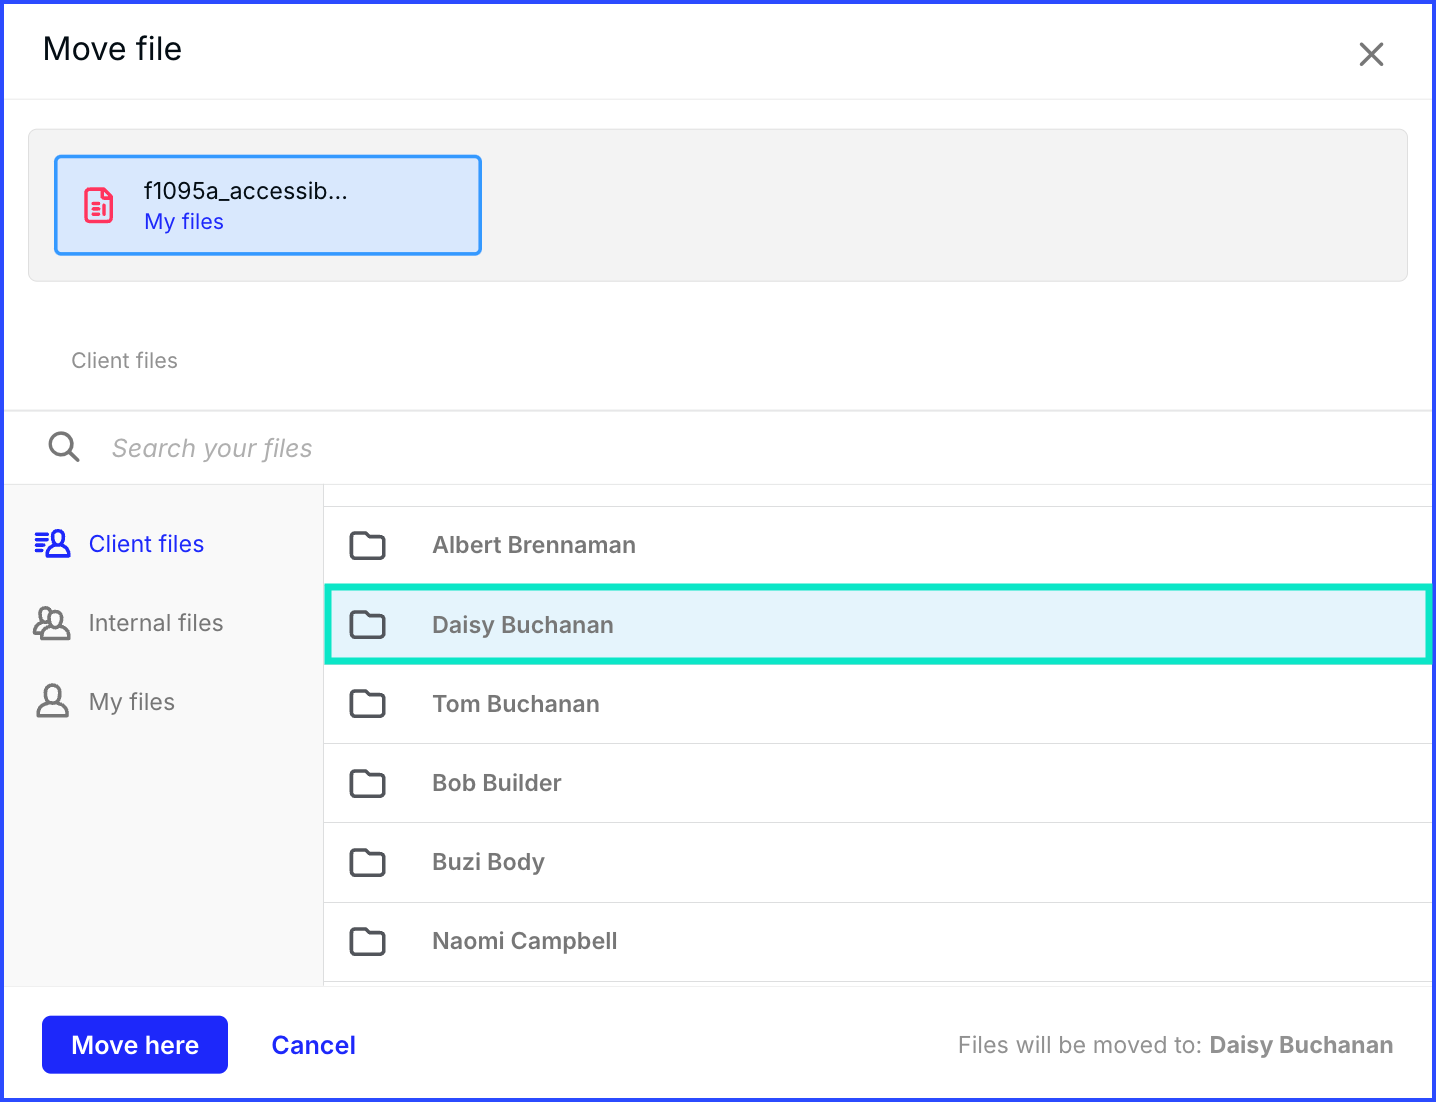Click Tom Buchanan folder icon

click(x=368, y=704)
